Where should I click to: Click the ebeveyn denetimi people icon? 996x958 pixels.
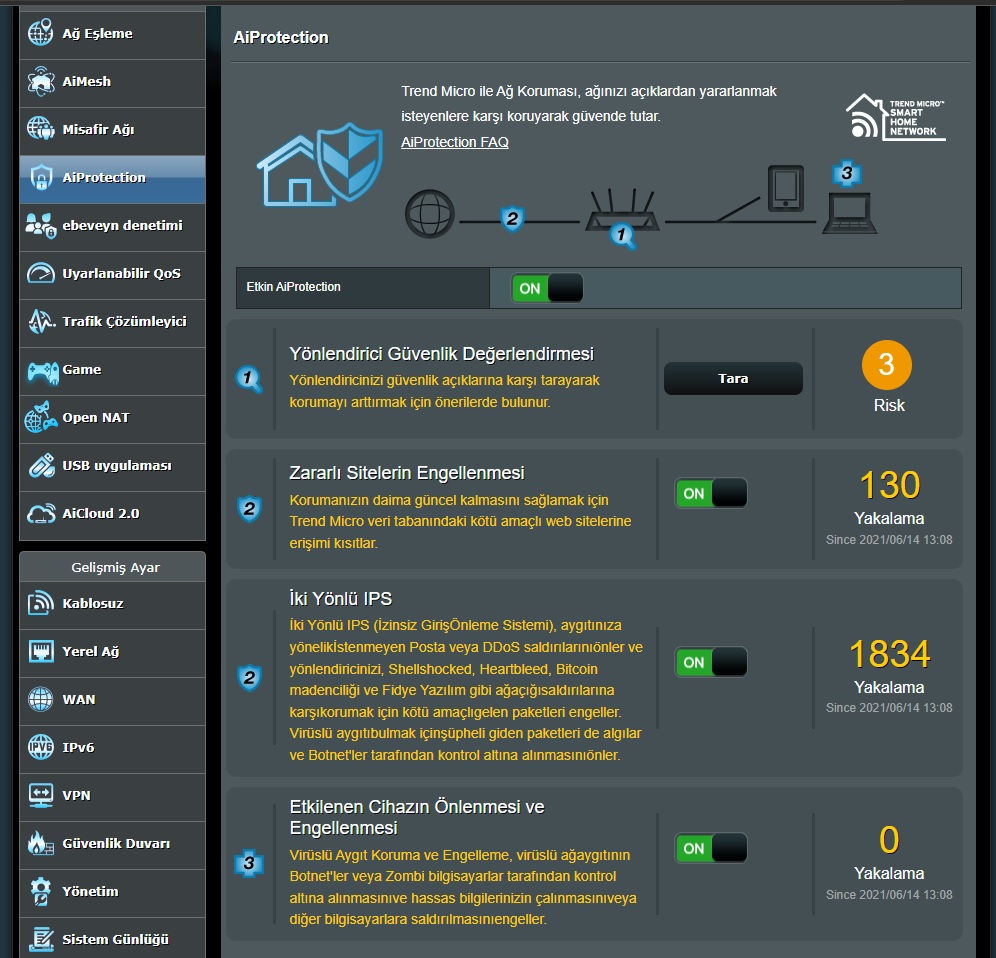point(41,226)
